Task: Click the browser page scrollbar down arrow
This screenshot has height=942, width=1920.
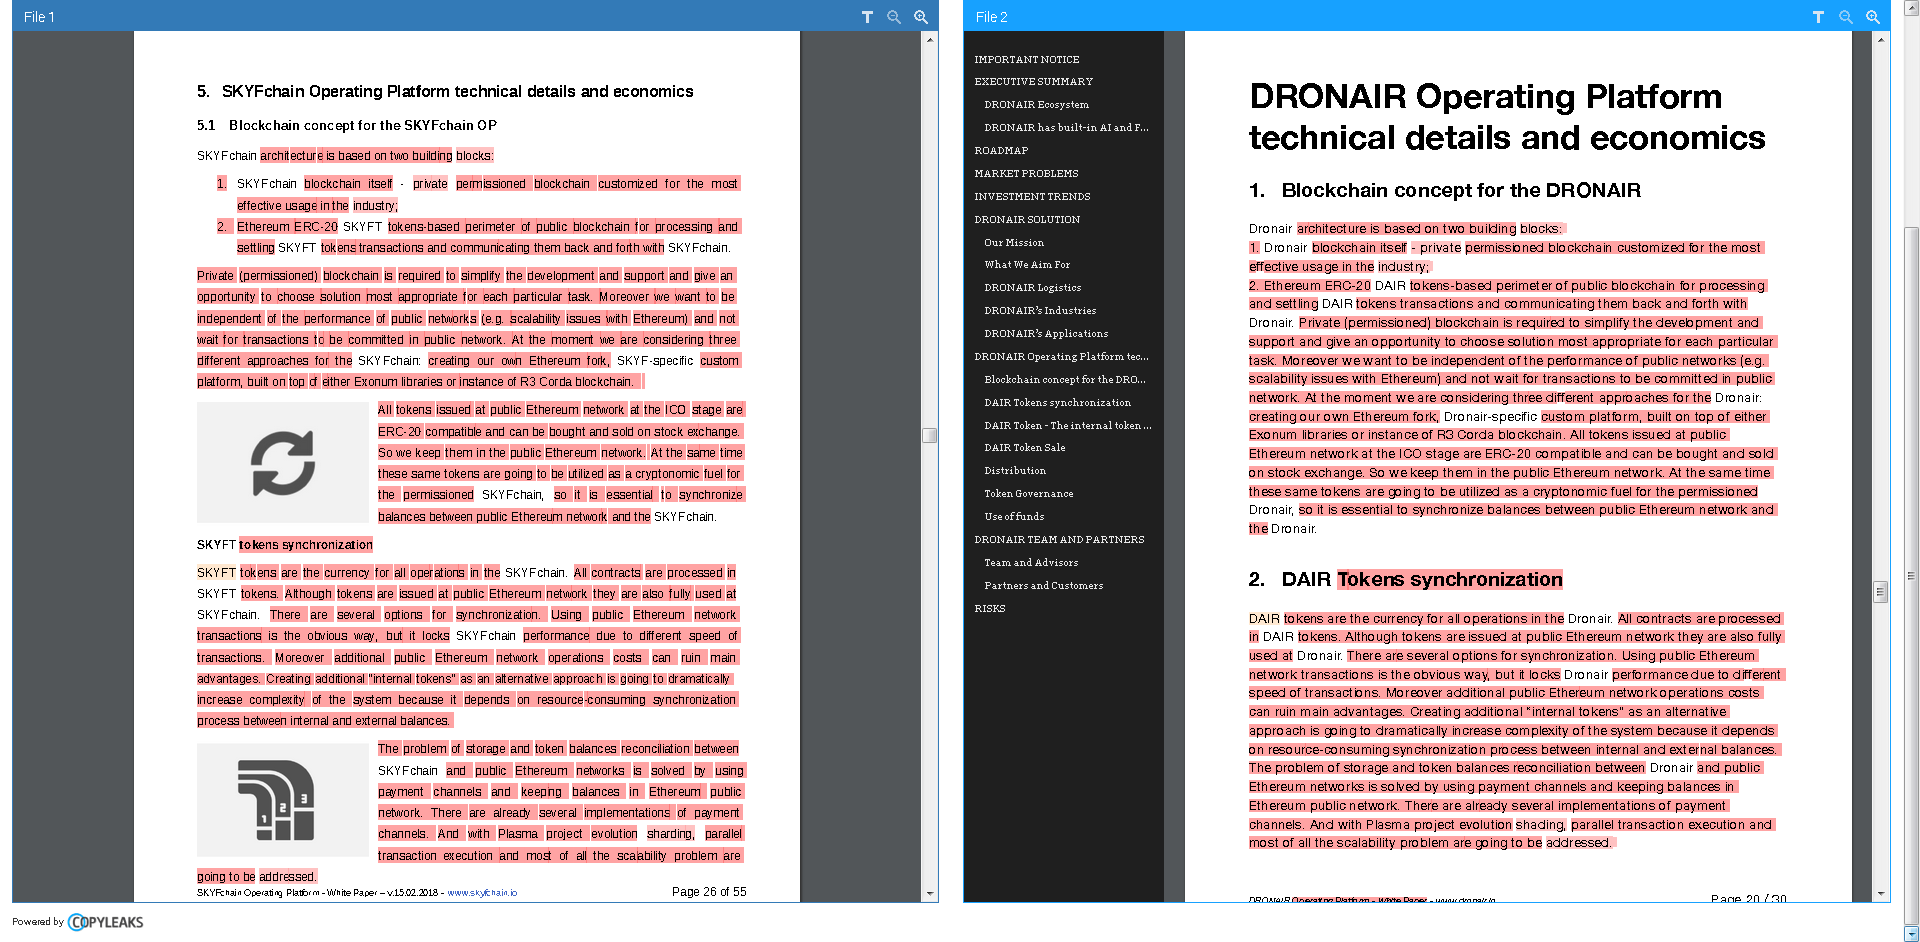Action: (1911, 934)
